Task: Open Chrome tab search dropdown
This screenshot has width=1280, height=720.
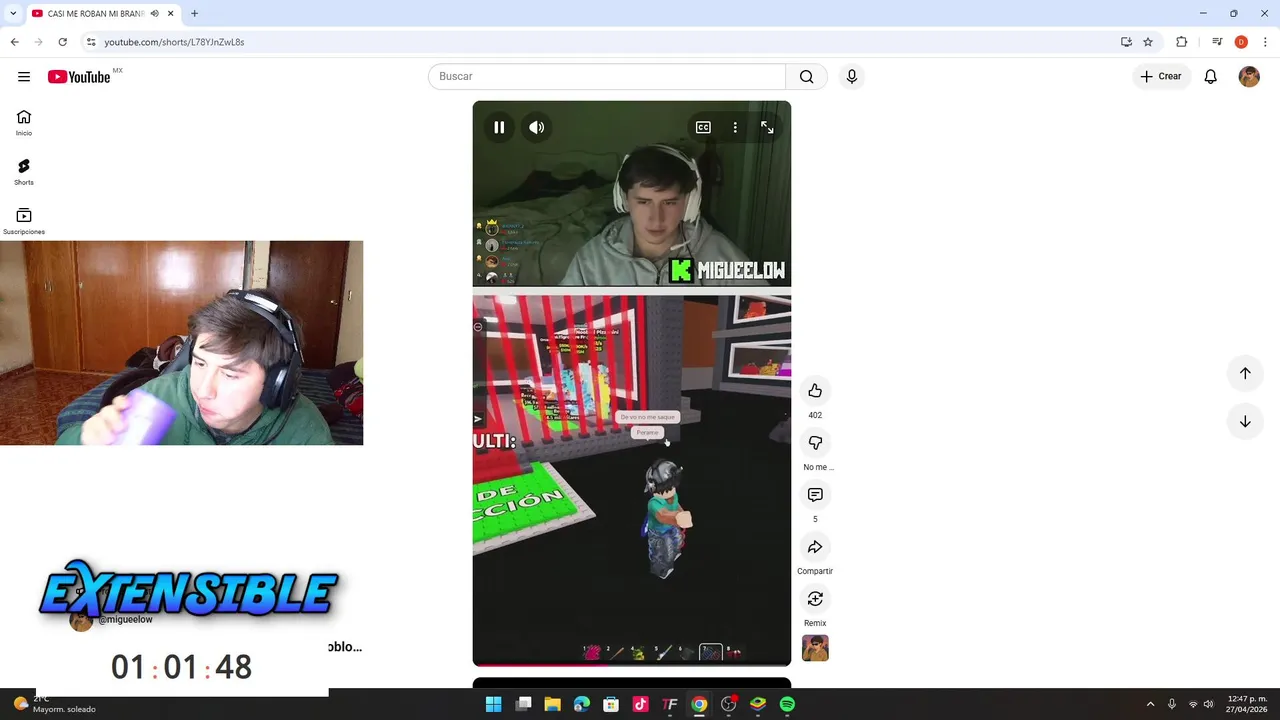Action: click(13, 13)
